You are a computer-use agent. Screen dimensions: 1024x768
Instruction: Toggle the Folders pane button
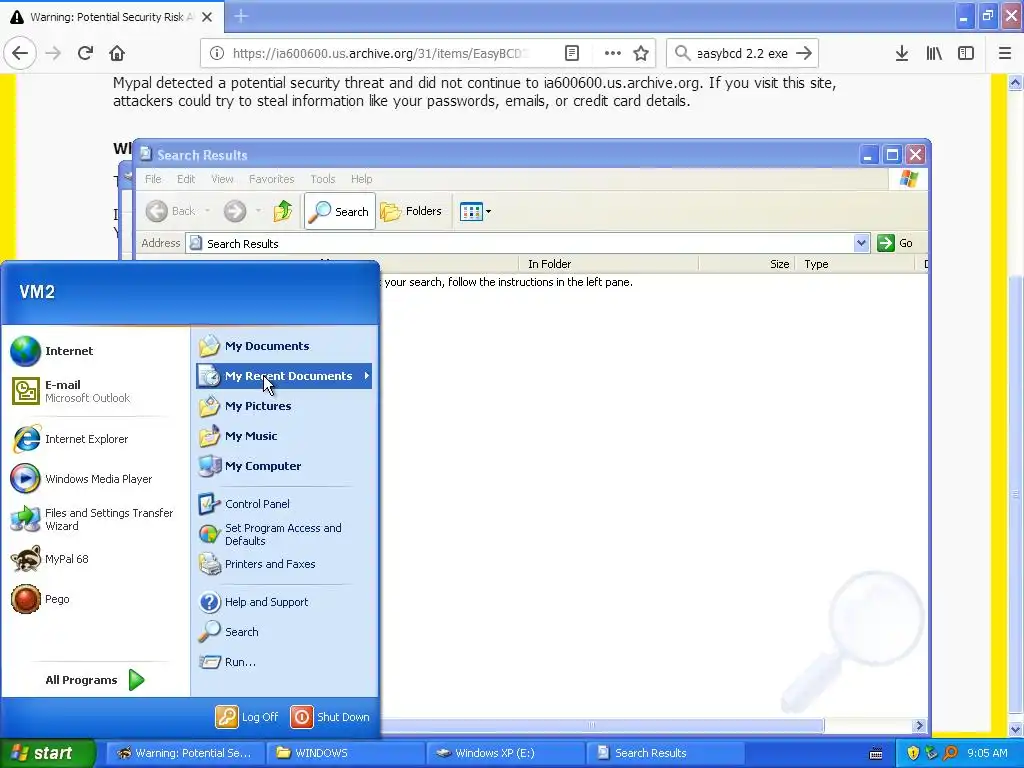pos(412,211)
